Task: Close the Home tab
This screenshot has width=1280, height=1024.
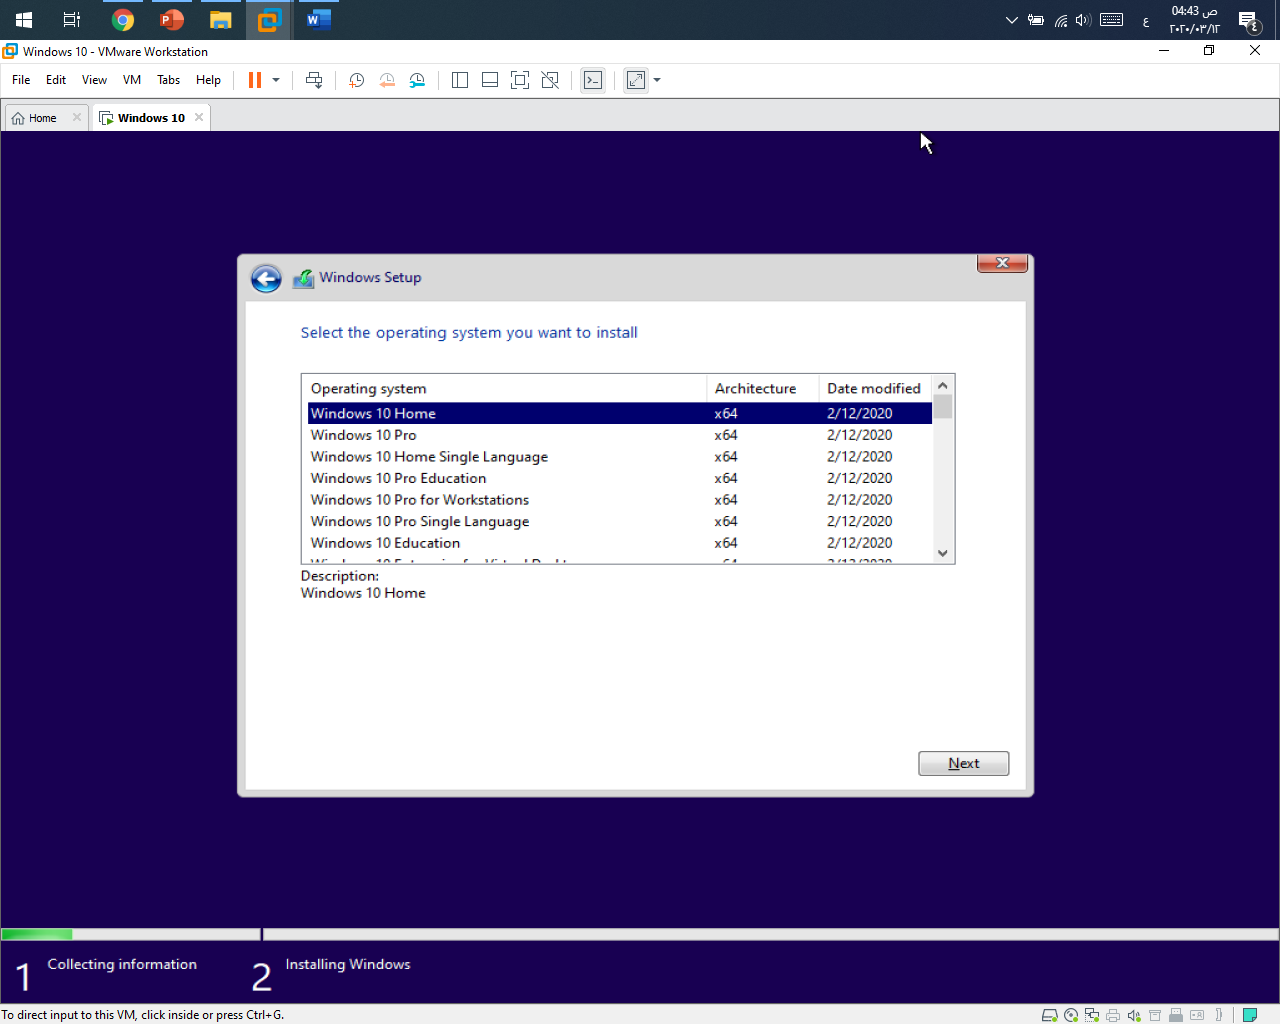Action: click(77, 117)
